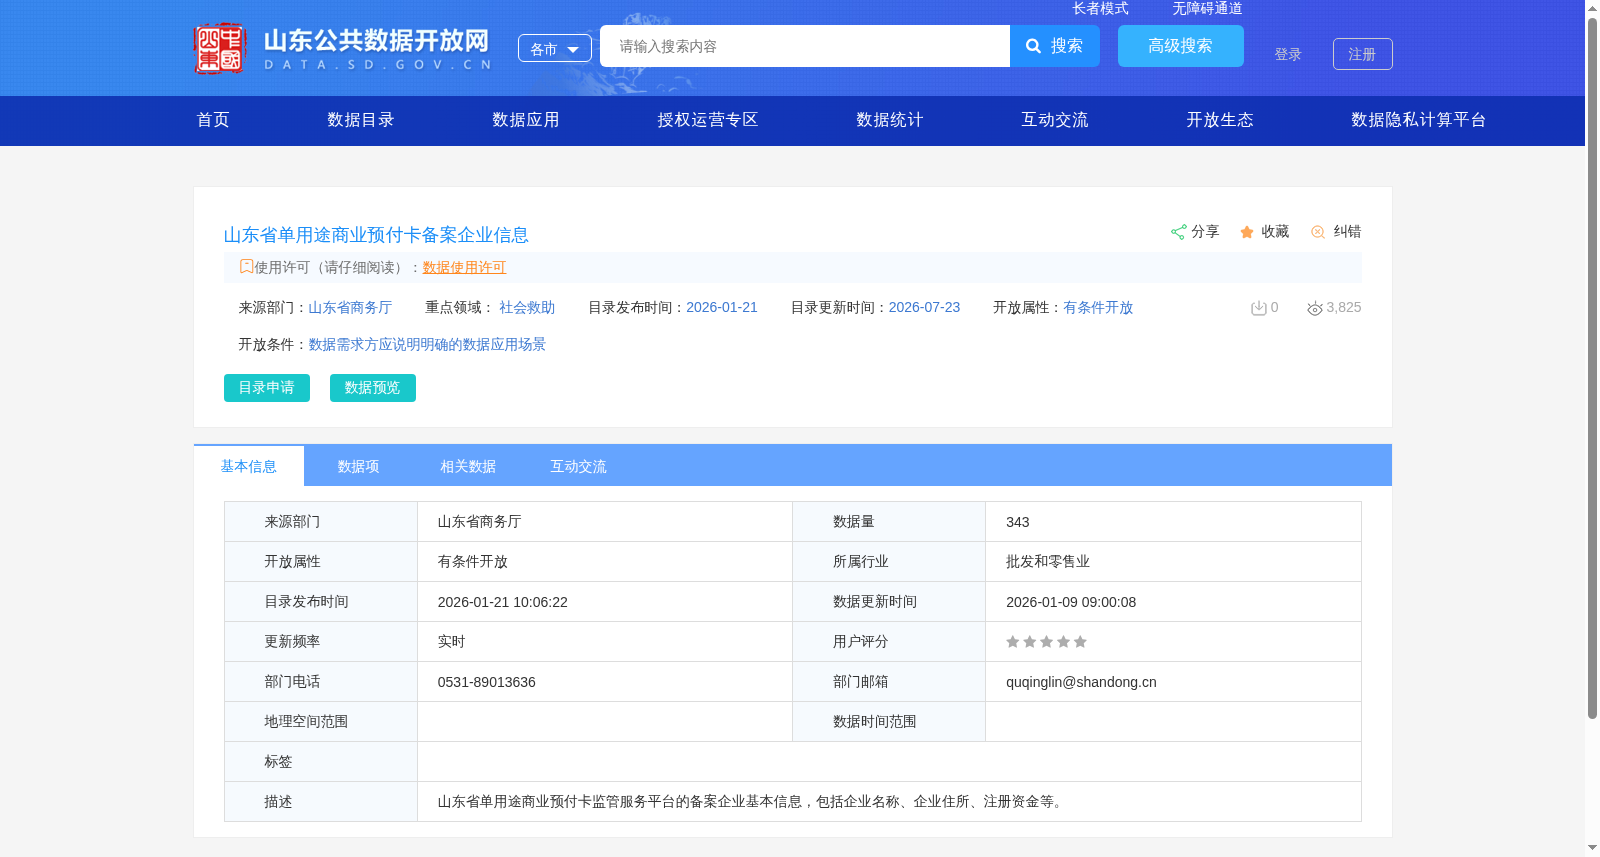Click the 搜索 search button
Viewport: 1600px width, 857px height.
coord(1055,46)
